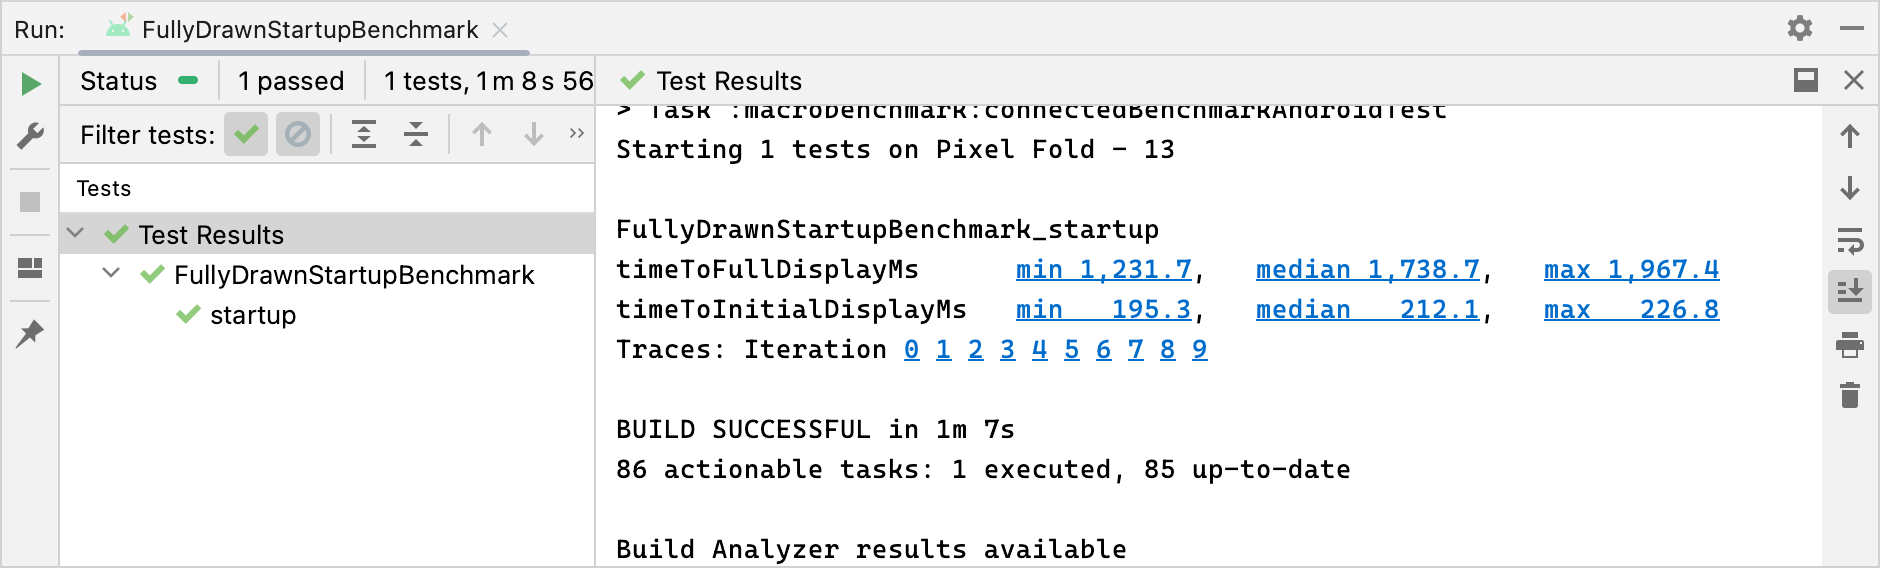Screen dimensions: 1880x568
Task: Open the median 1,738.7 trace link
Action: tap(1367, 270)
